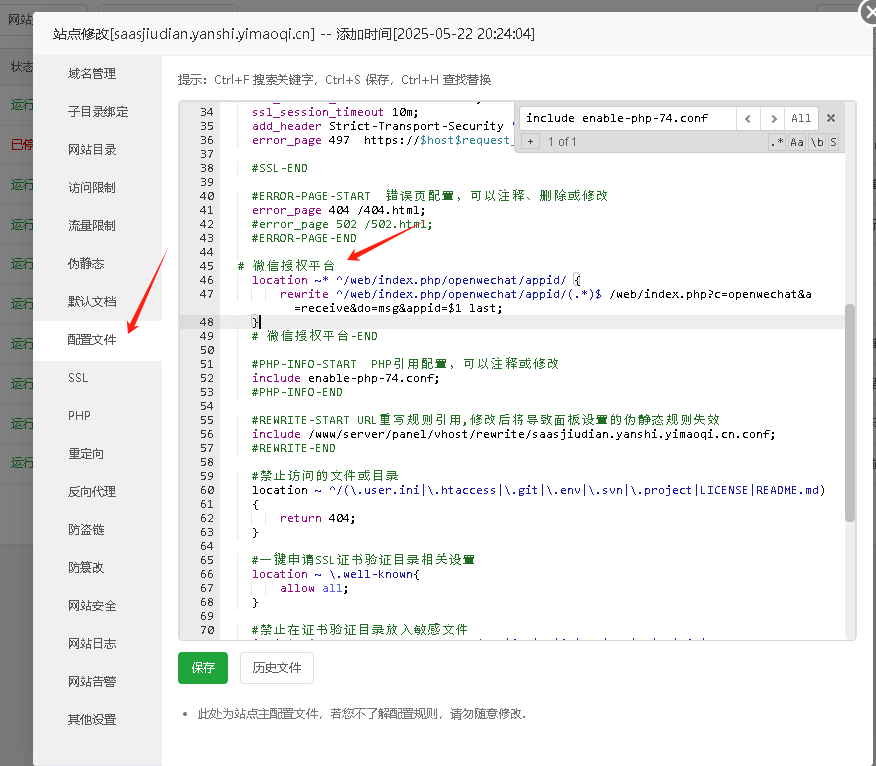Click 'include enable-php-74.conf;' code line
876x766 pixels.
(346, 378)
